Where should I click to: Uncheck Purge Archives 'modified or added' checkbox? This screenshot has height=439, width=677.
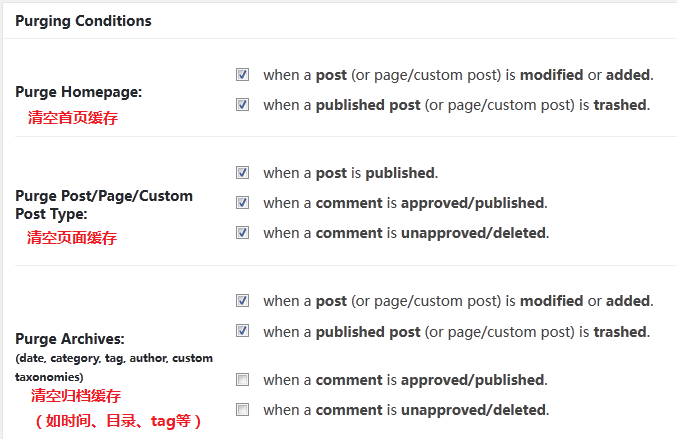tap(243, 300)
